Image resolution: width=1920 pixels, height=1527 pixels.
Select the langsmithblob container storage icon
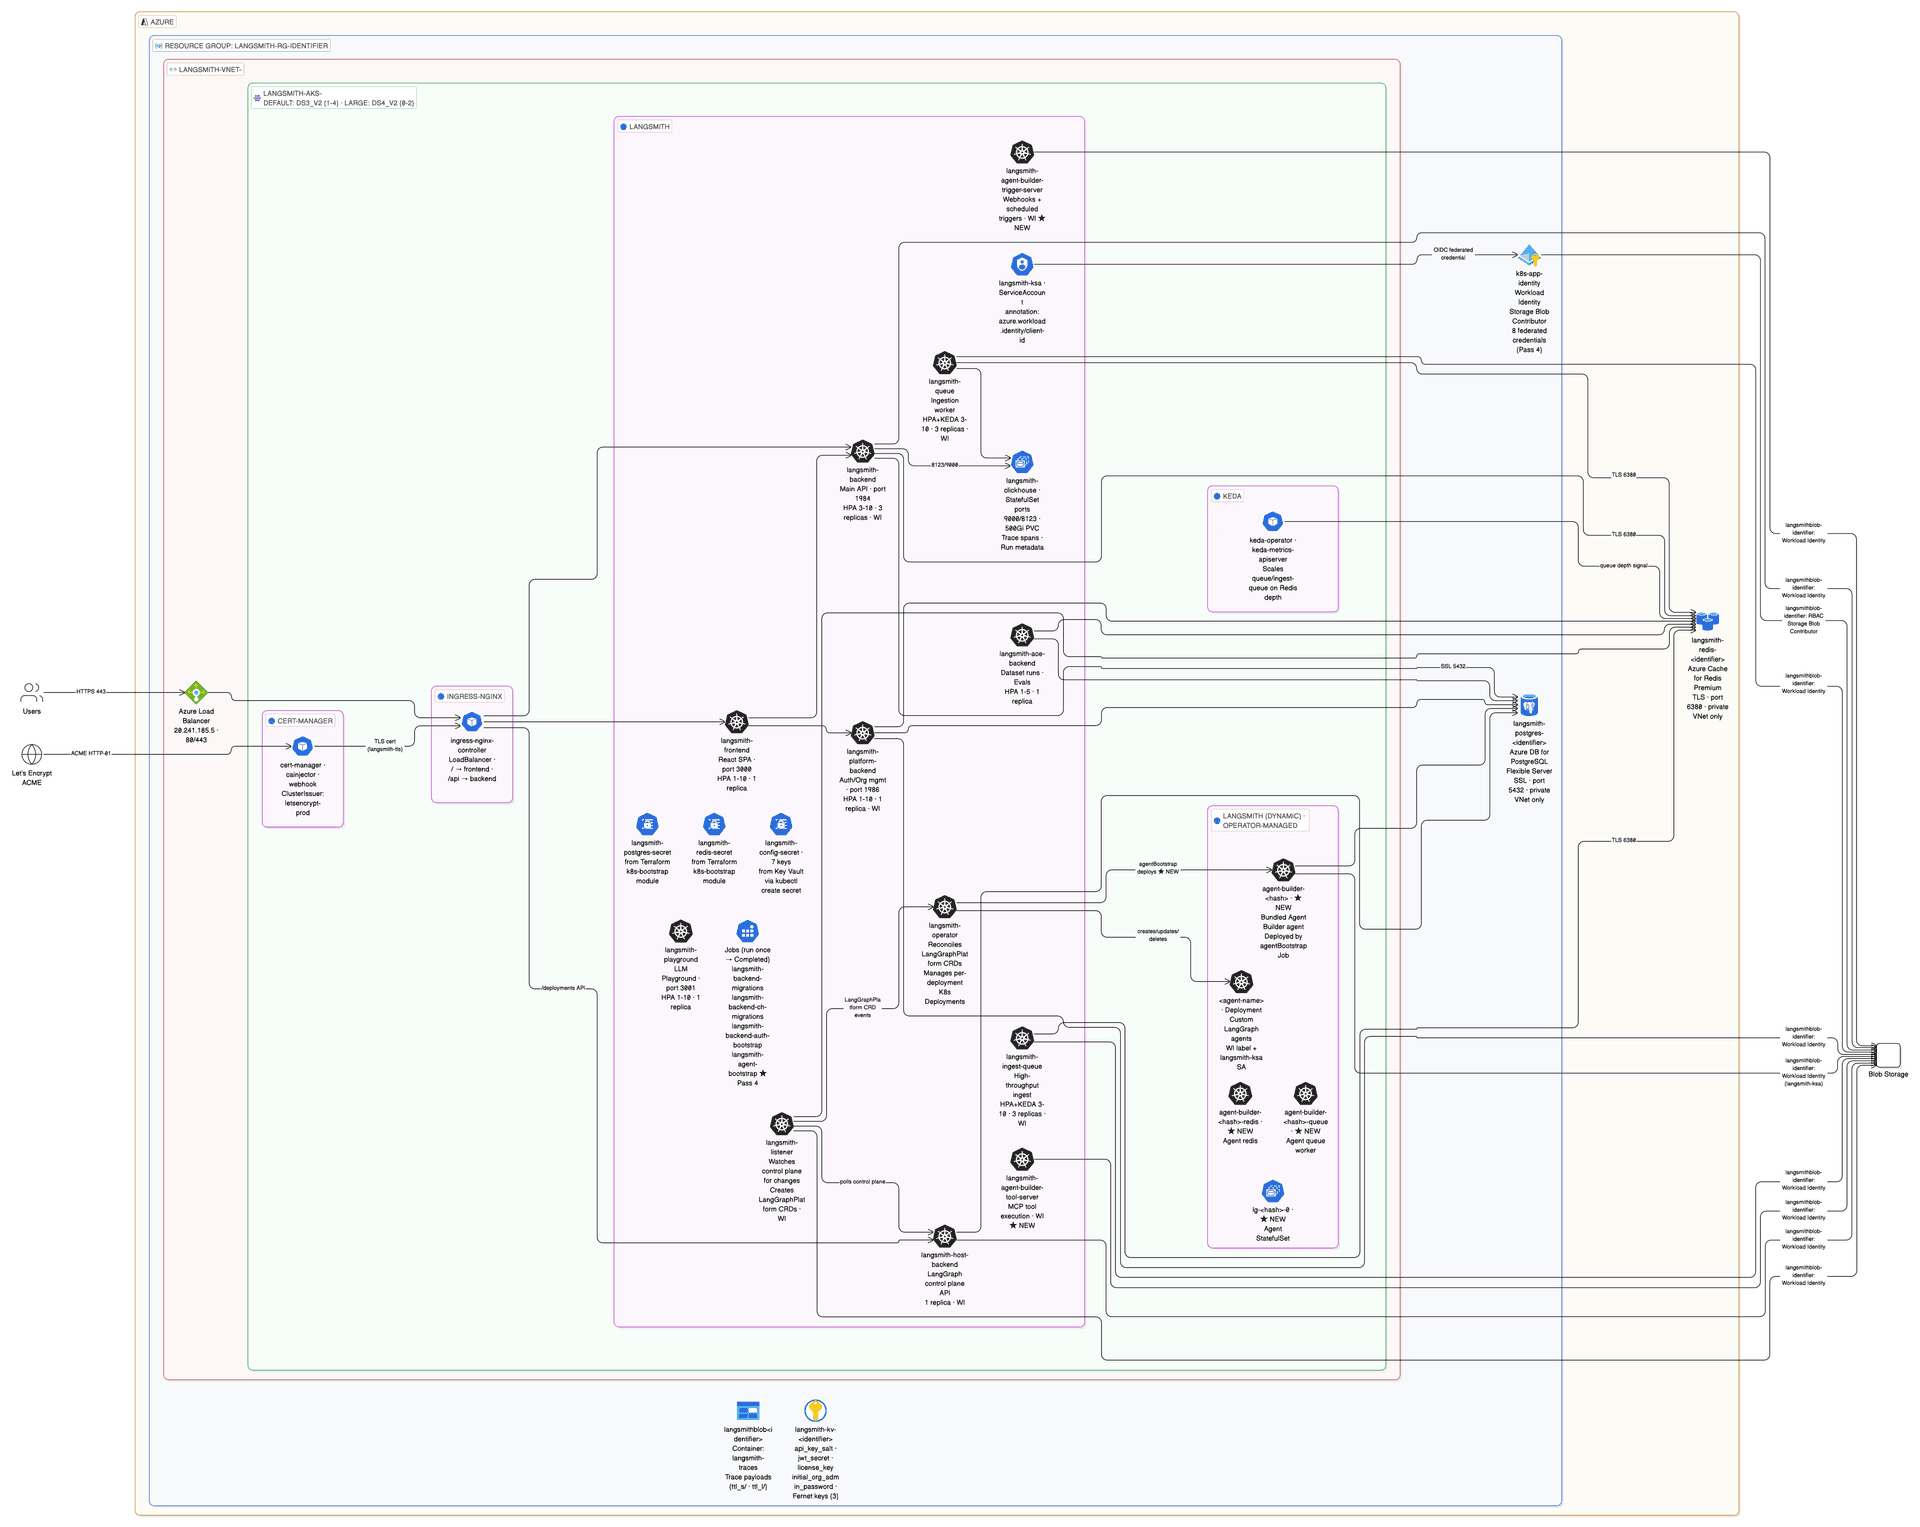[748, 1411]
